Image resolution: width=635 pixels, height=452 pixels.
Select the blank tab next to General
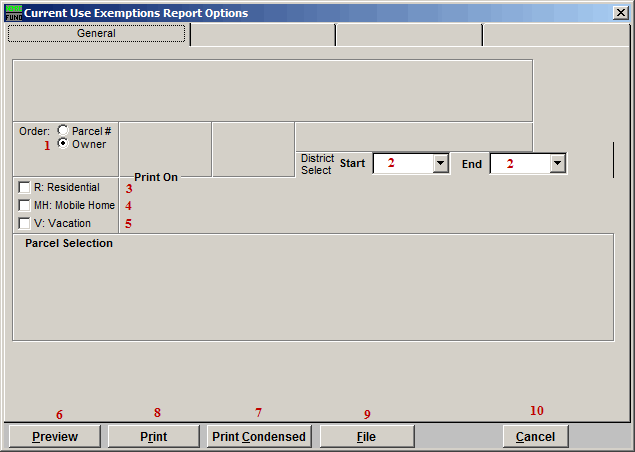[x=262, y=35]
